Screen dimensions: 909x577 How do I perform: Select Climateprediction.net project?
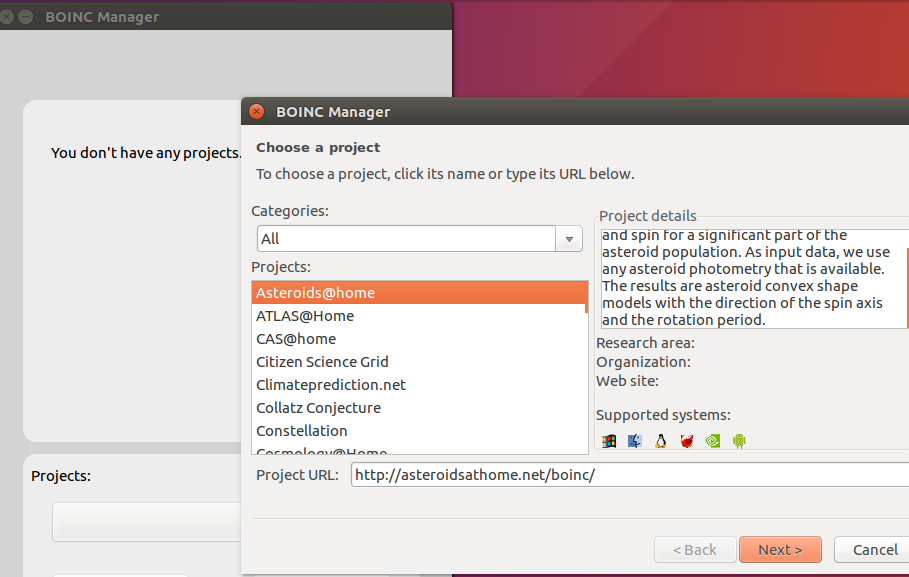coord(419,385)
